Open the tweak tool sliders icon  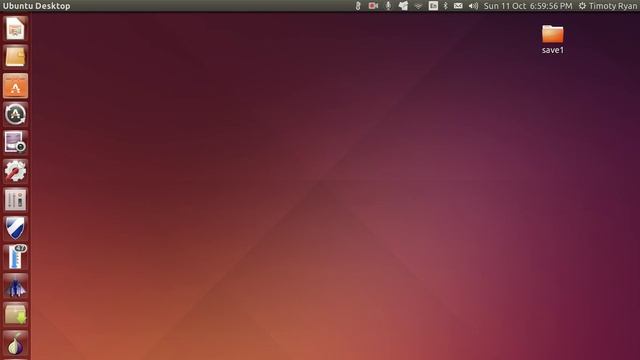pyautogui.click(x=16, y=200)
